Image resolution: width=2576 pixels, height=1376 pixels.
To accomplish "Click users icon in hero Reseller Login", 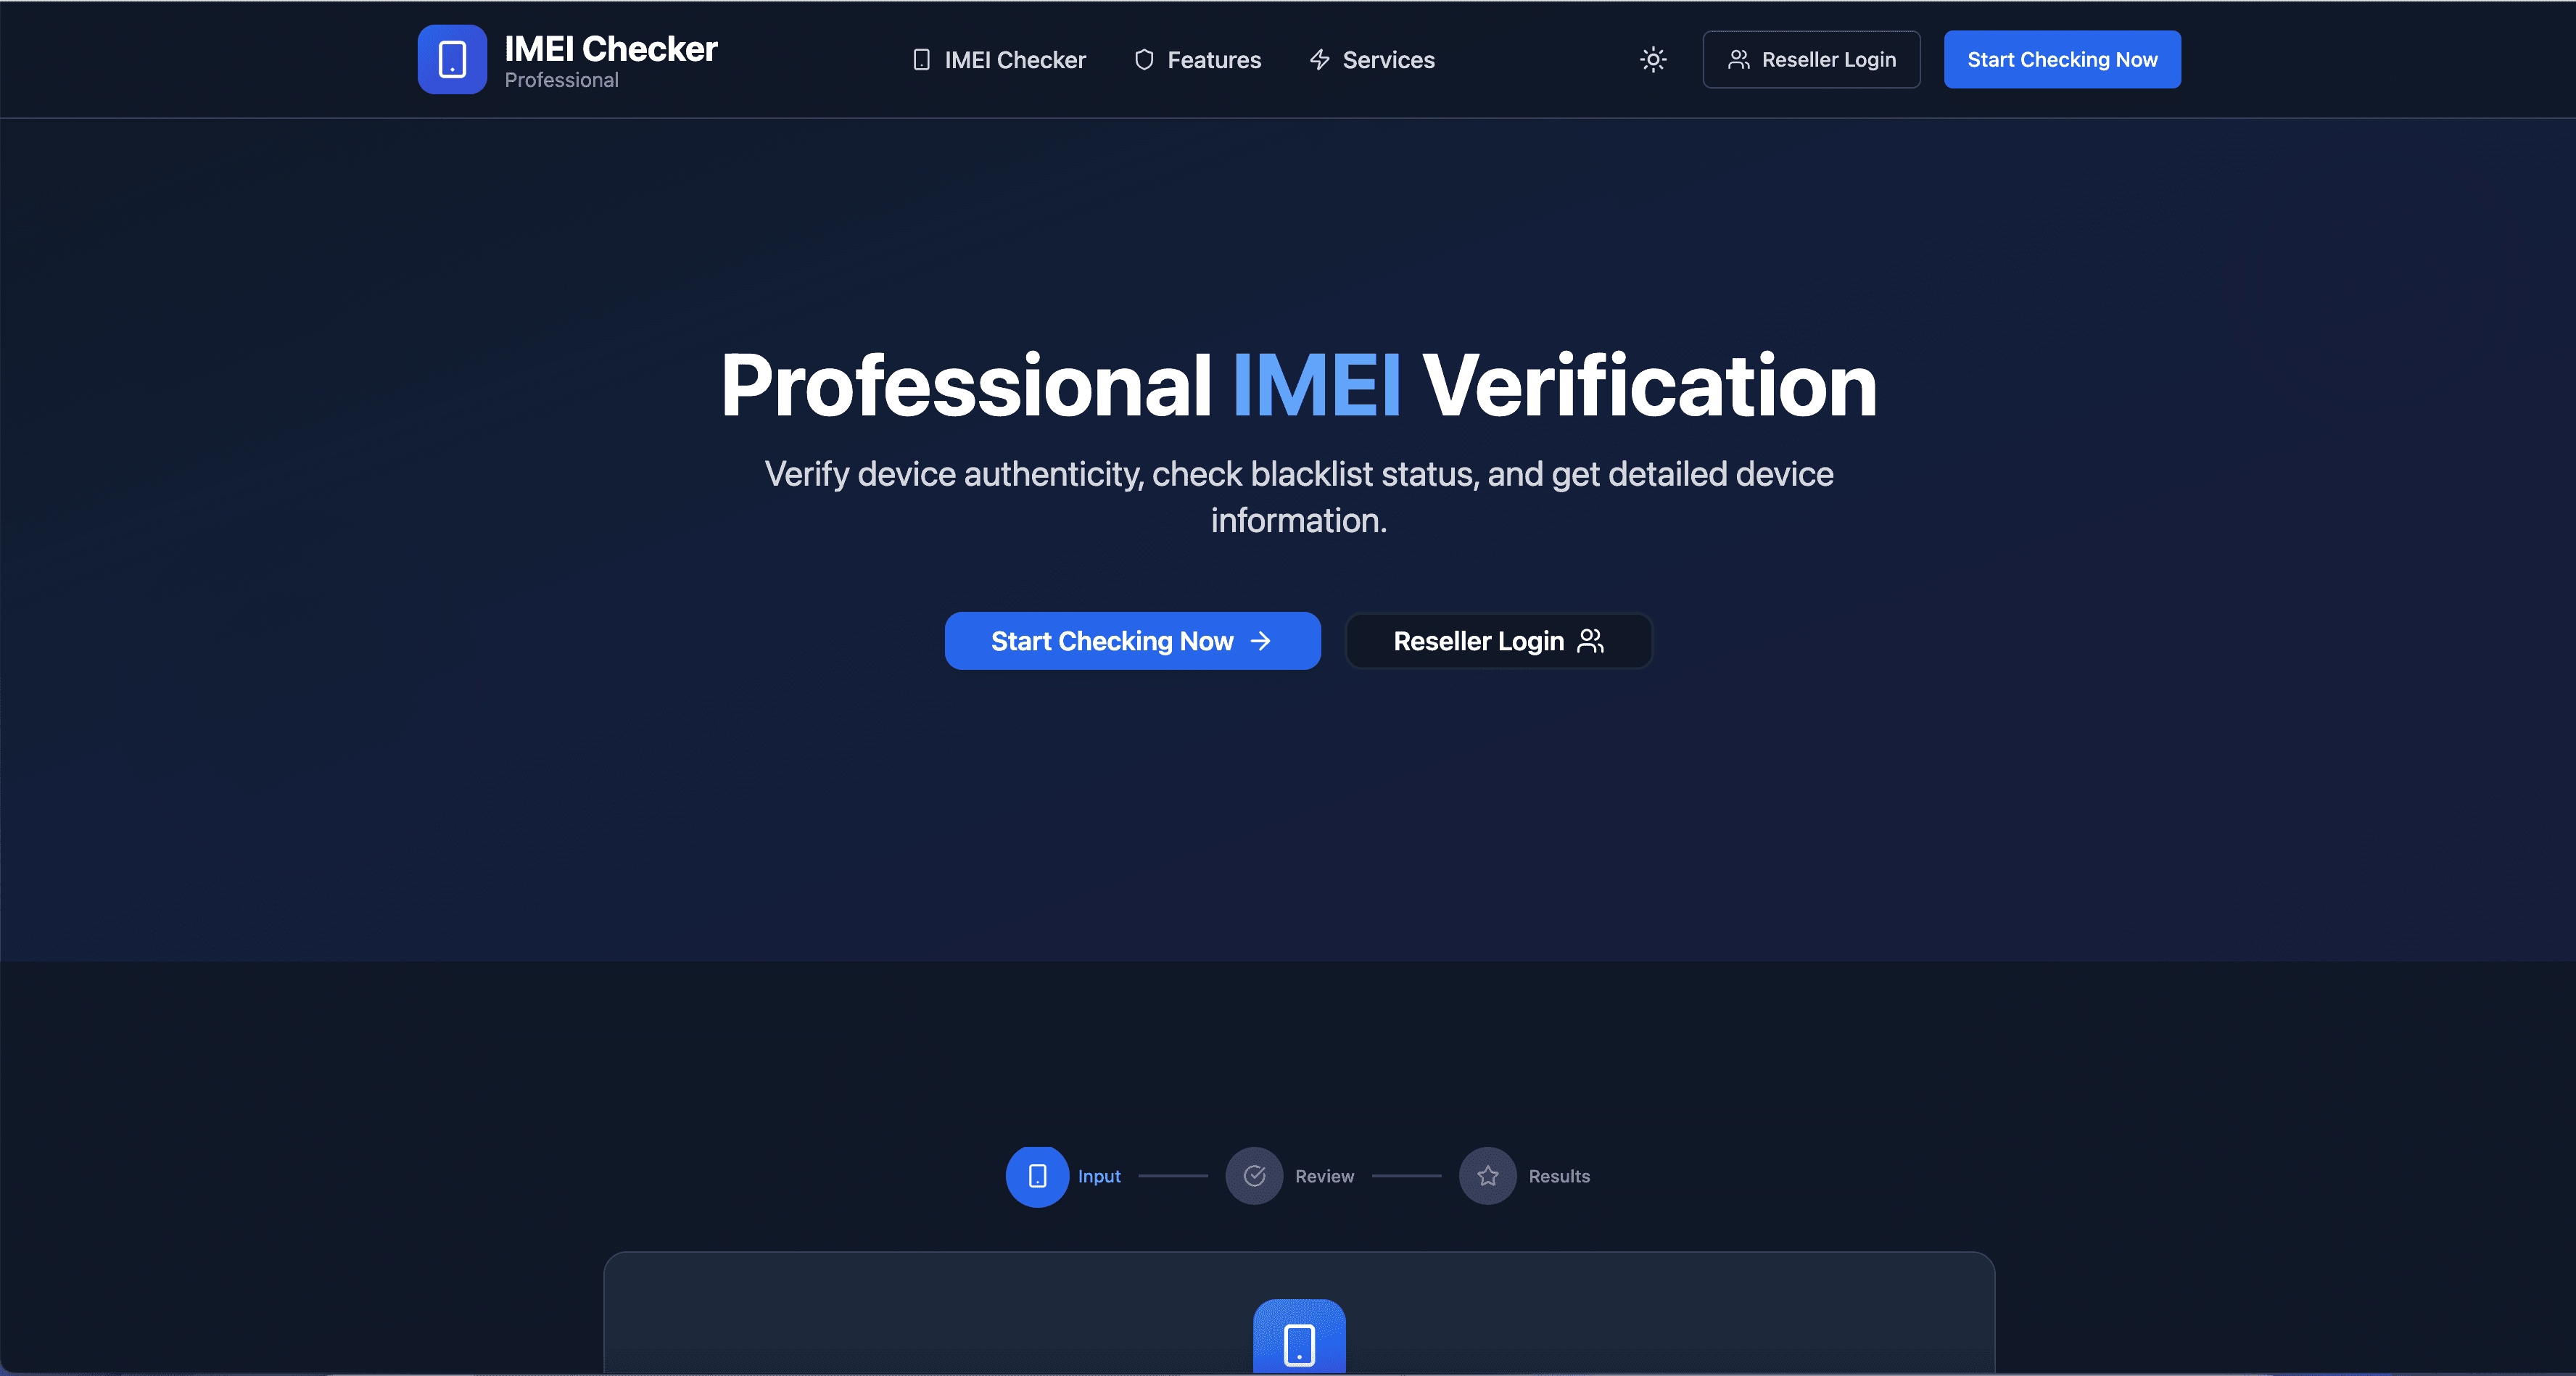I will 1590,641.
